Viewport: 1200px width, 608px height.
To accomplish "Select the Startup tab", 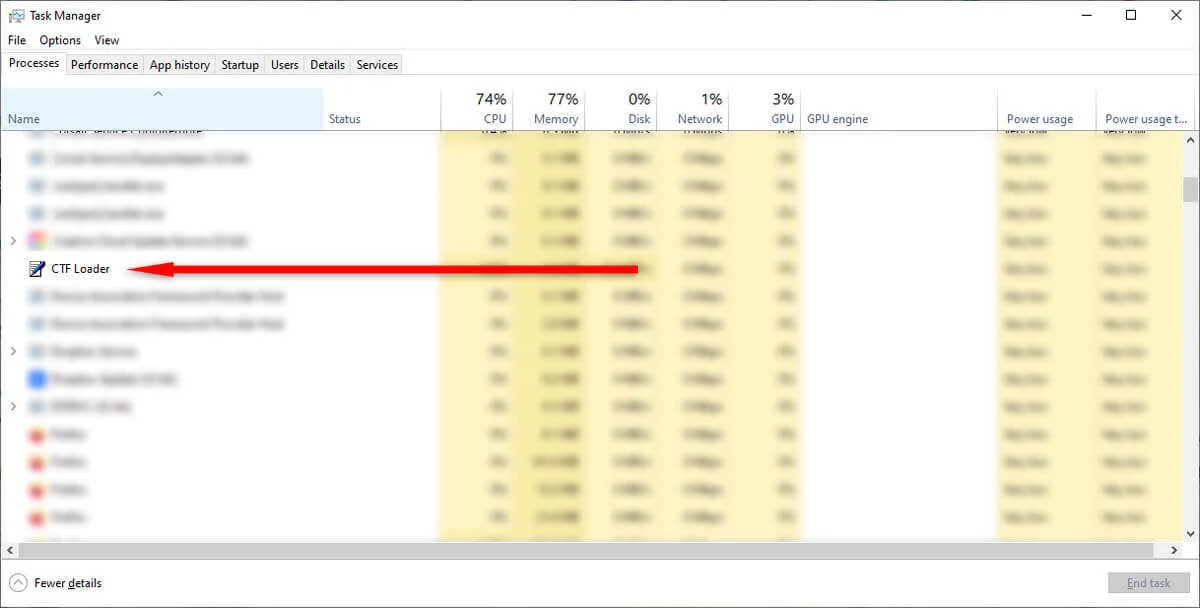I will (x=240, y=64).
